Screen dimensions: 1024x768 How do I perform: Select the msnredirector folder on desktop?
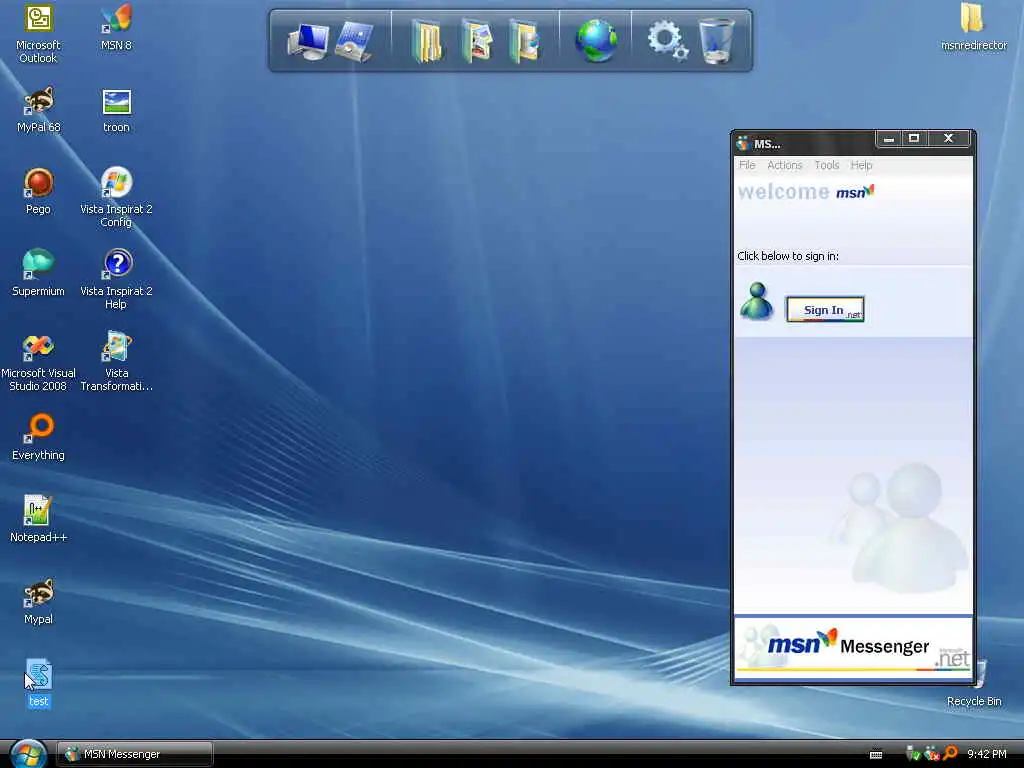973,27
